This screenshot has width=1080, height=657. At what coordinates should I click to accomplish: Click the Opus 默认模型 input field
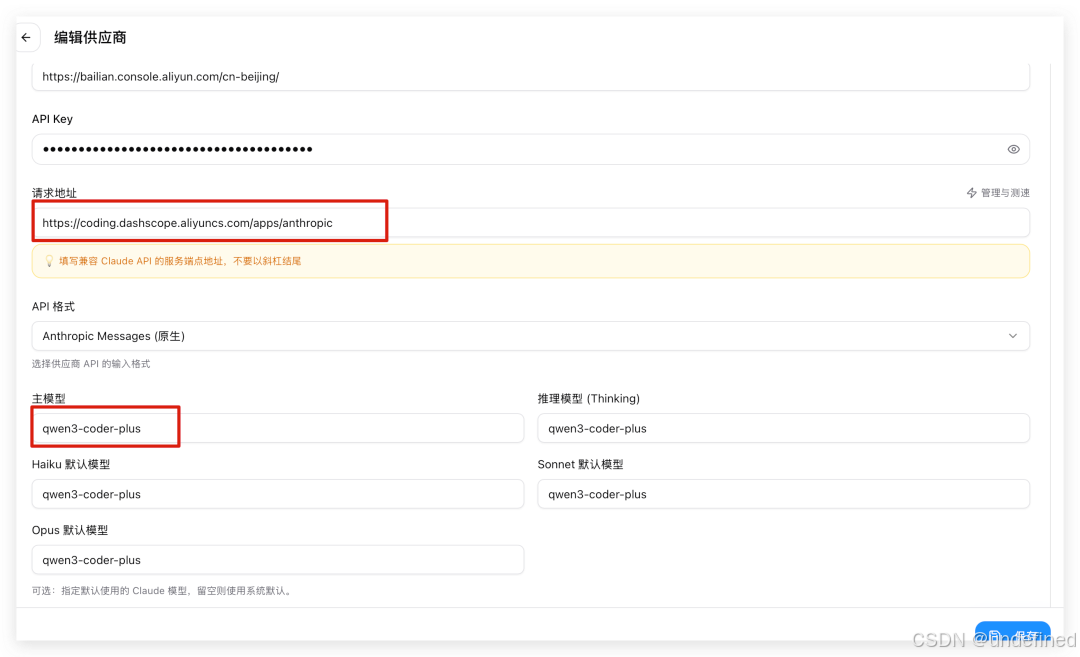pyautogui.click(x=278, y=560)
